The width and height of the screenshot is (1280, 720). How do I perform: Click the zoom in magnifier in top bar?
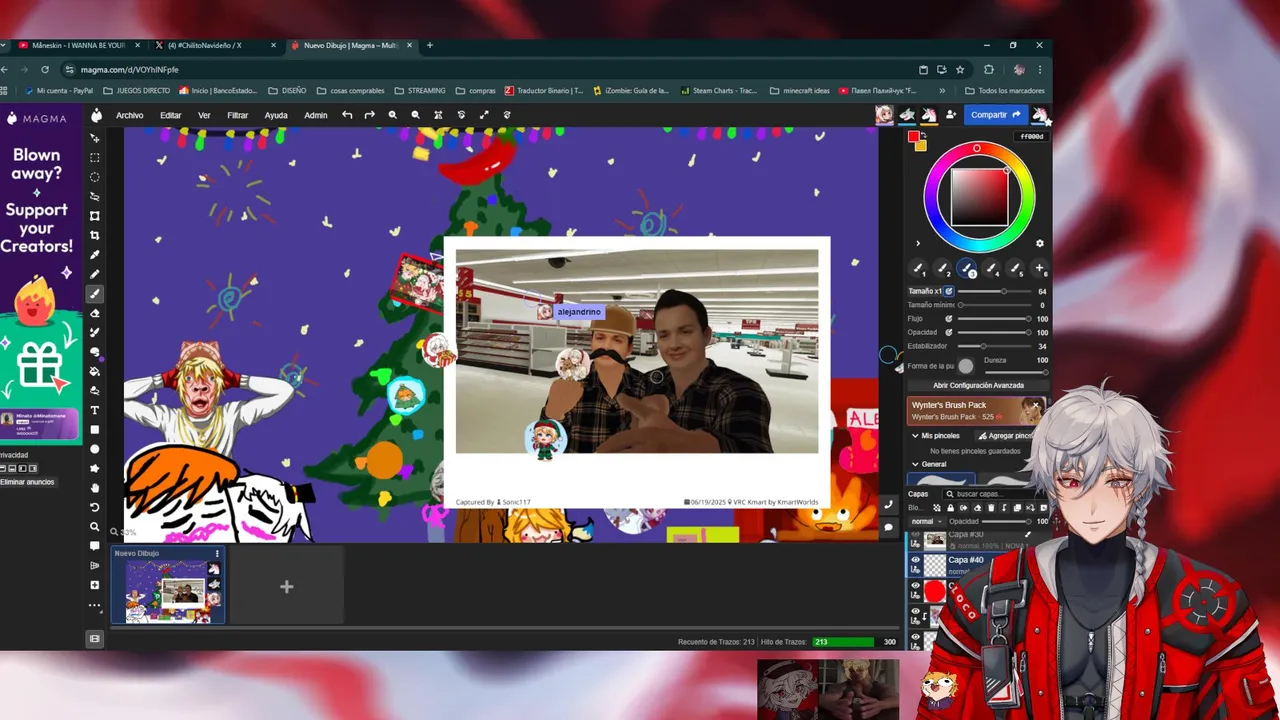[x=393, y=115]
